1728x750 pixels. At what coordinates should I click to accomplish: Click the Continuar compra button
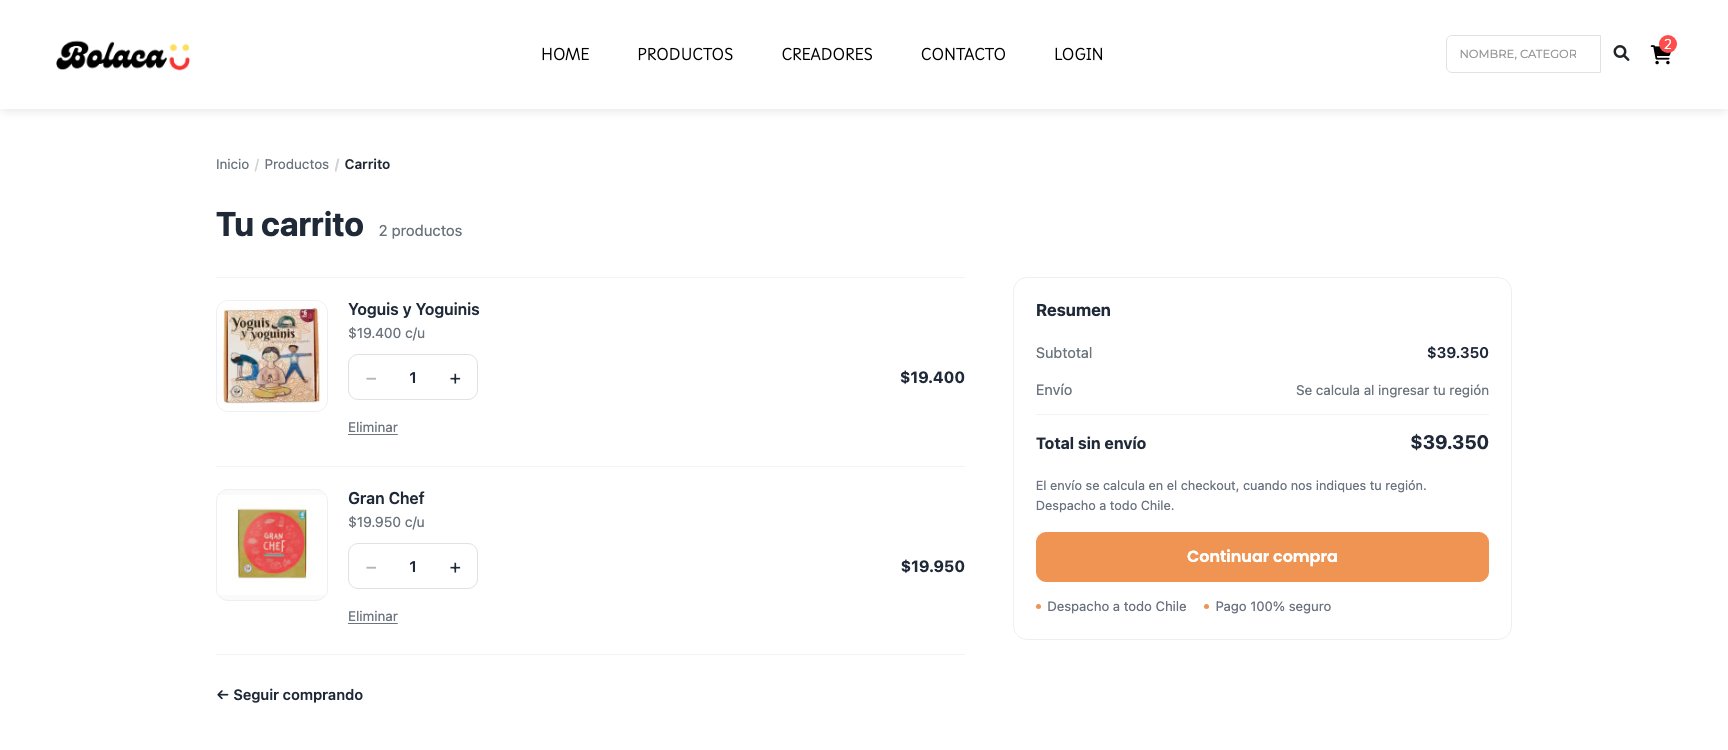click(x=1262, y=557)
